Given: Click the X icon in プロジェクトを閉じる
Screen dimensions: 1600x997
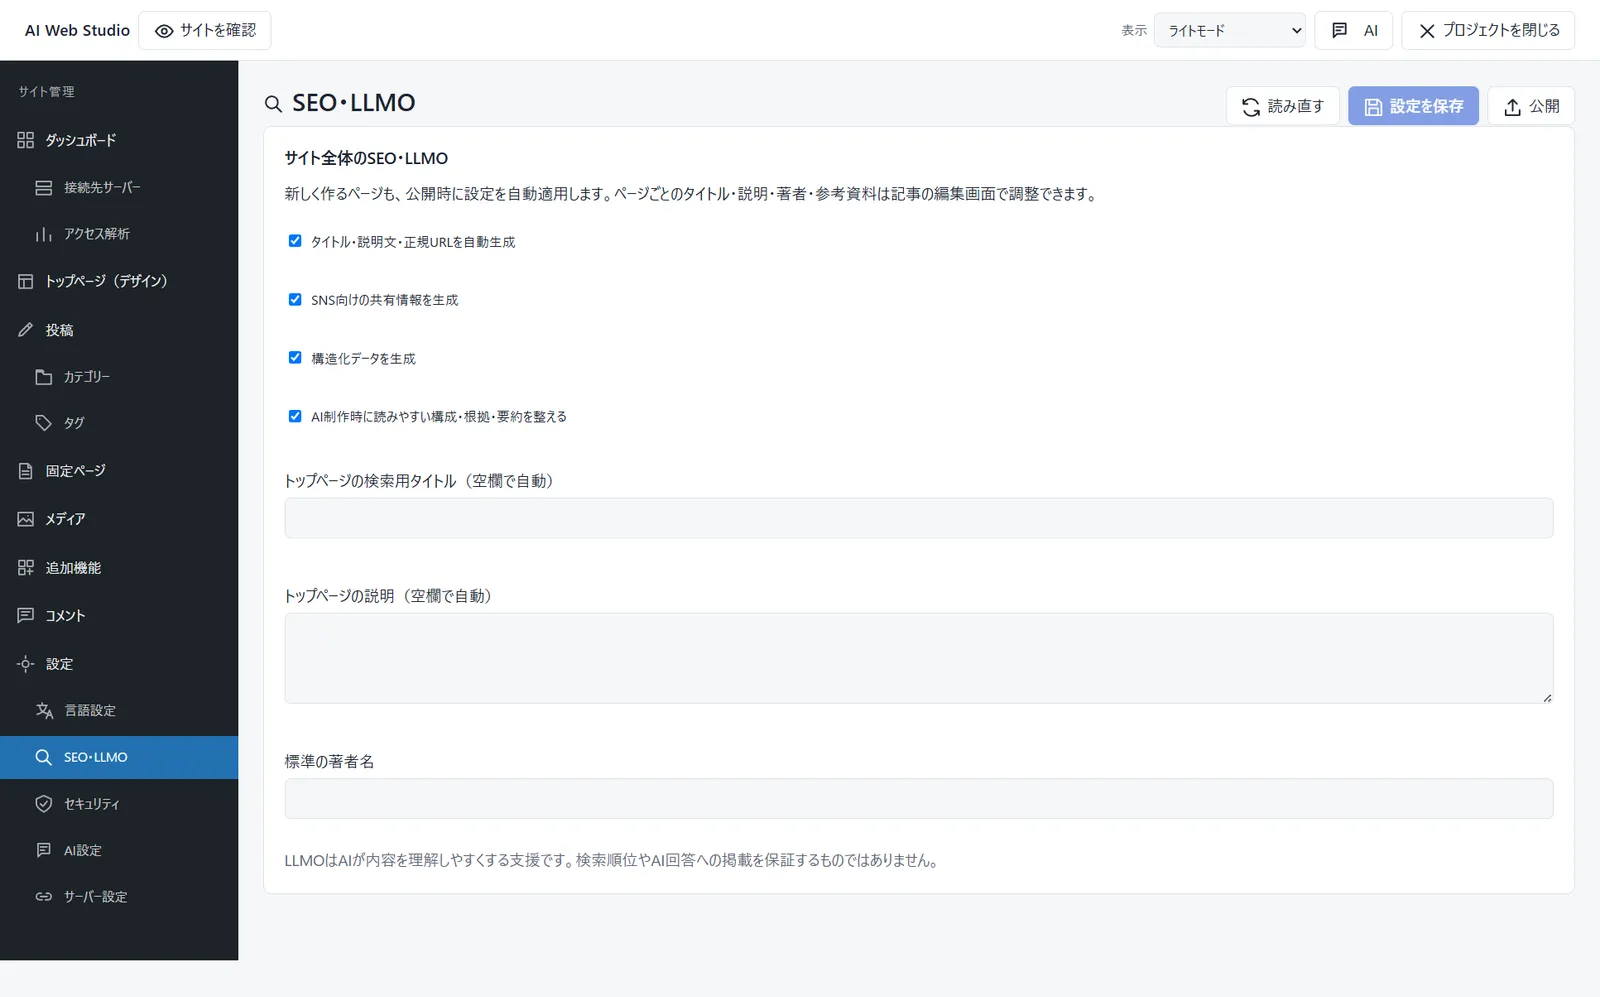Looking at the screenshot, I should 1427,31.
